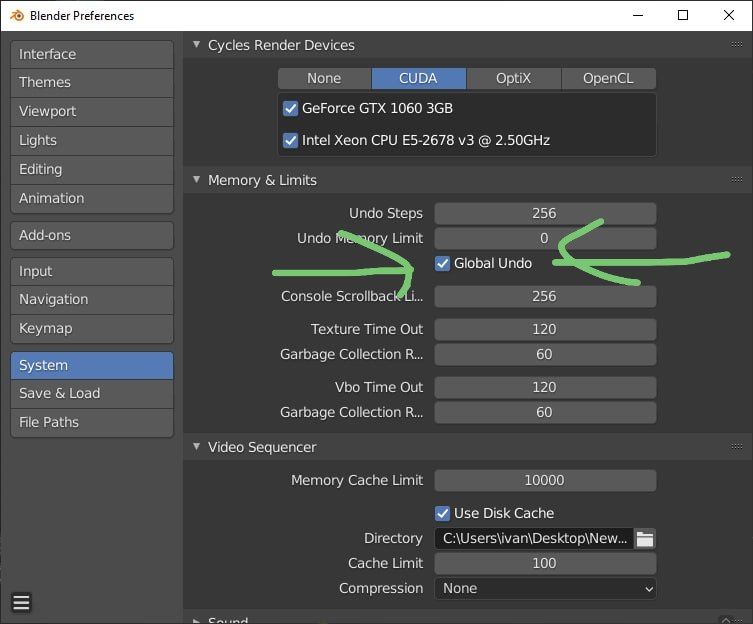Screen dimensions: 753x624
Task: Browse for the disk cache directory folder
Action: 644,538
